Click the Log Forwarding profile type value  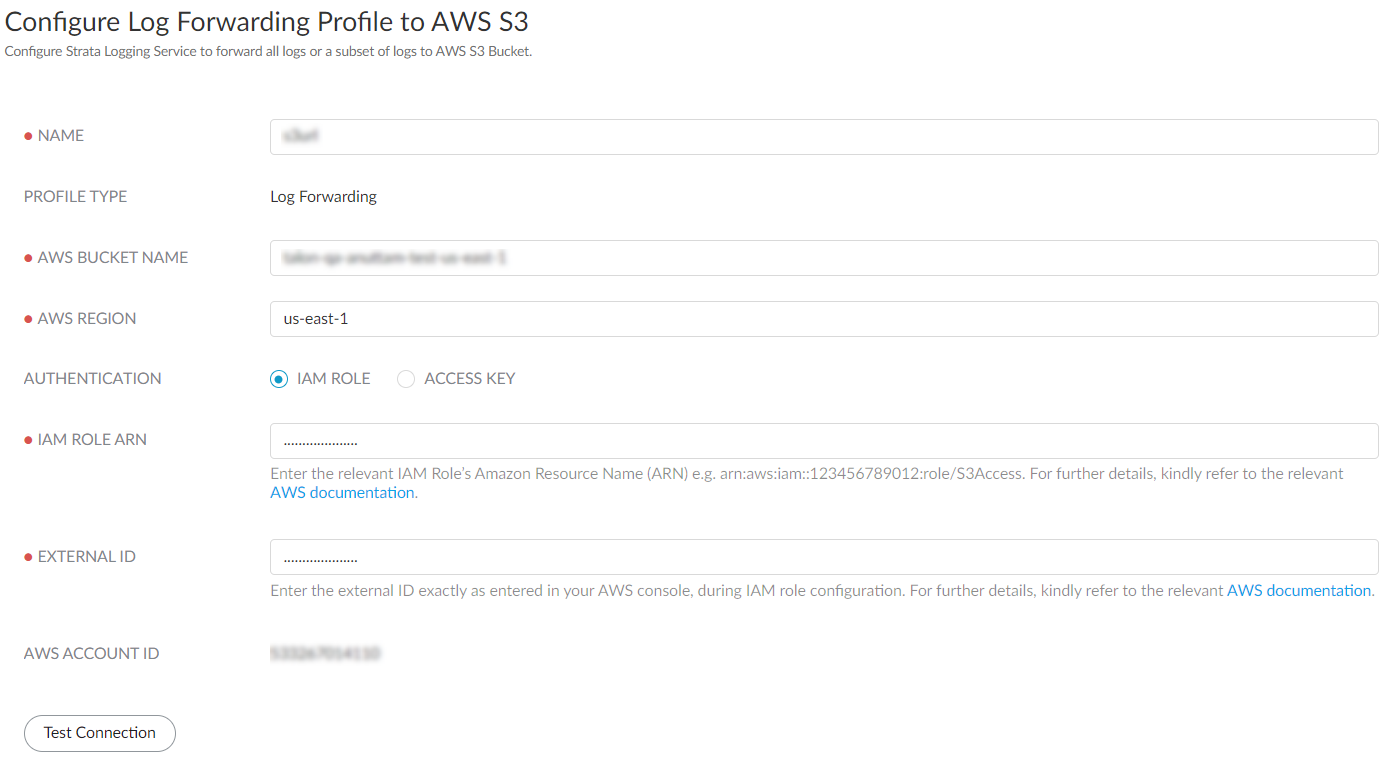[x=323, y=197]
